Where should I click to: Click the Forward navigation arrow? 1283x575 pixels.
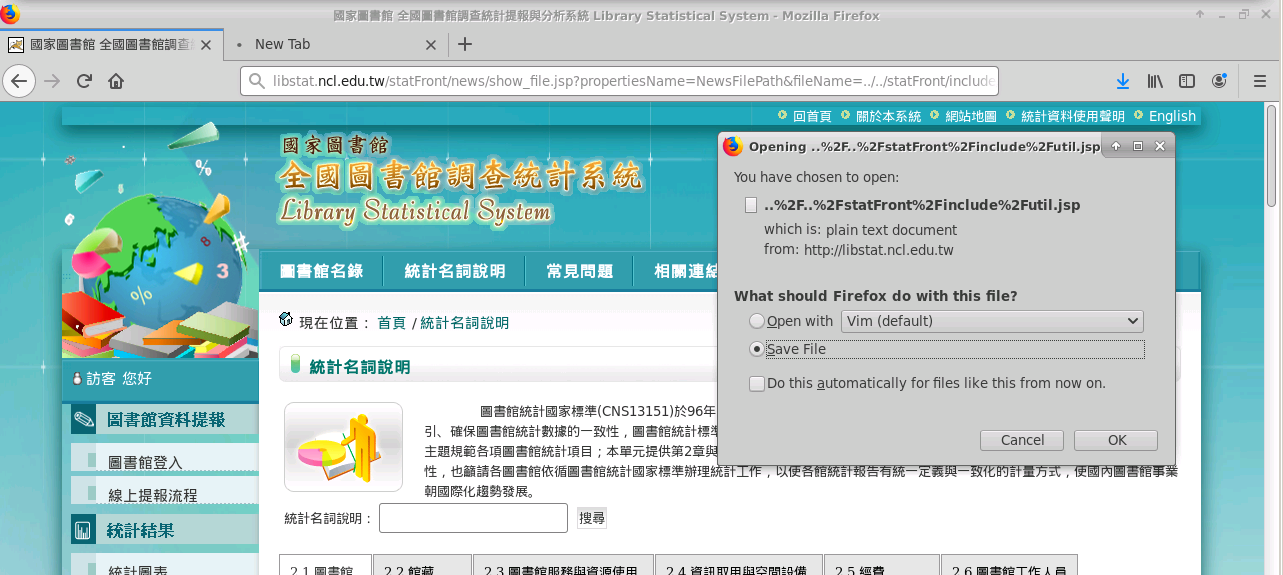(x=52, y=81)
